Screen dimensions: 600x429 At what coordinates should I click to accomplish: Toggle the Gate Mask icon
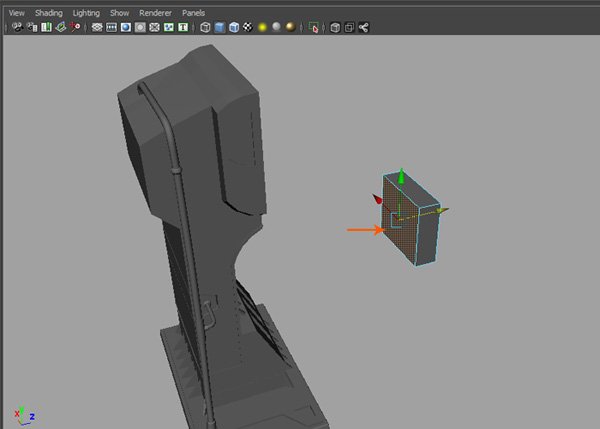(140, 27)
